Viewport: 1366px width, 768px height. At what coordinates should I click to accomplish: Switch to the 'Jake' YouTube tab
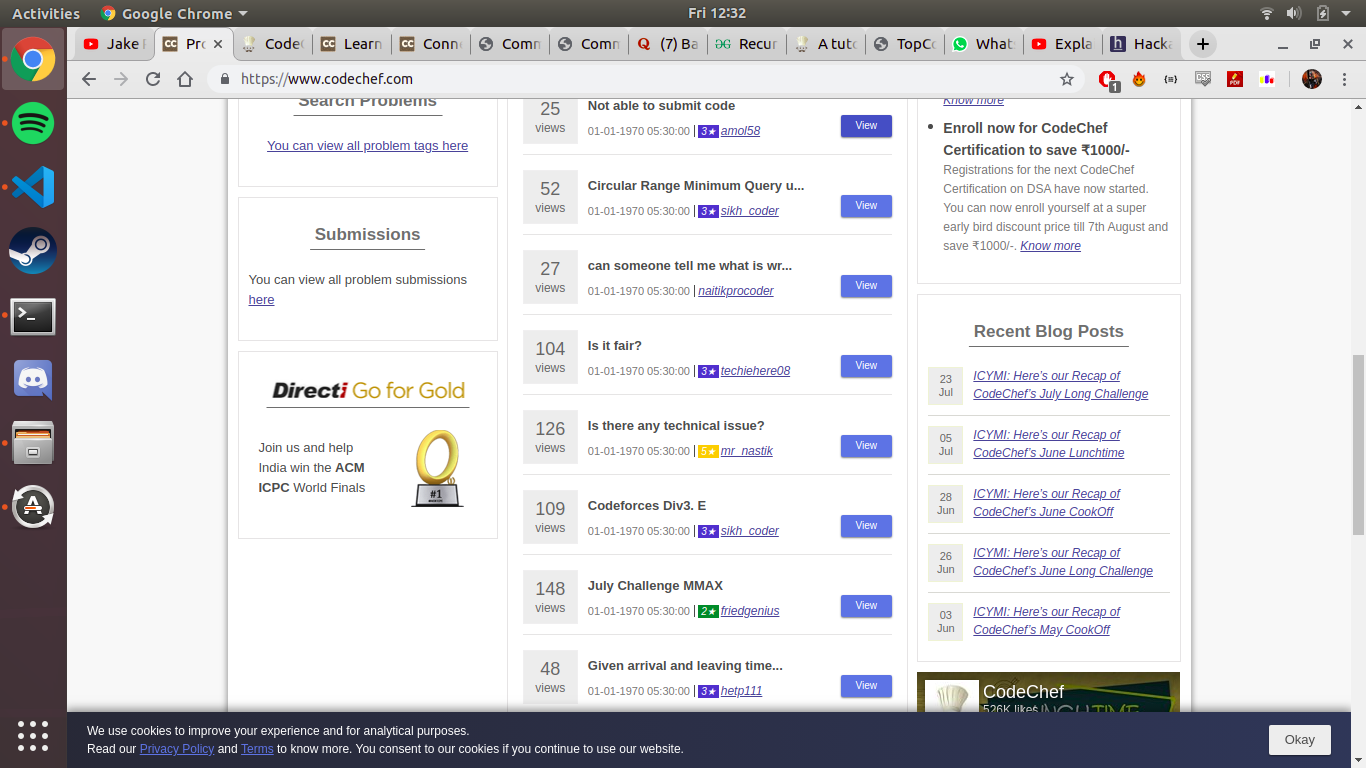114,44
